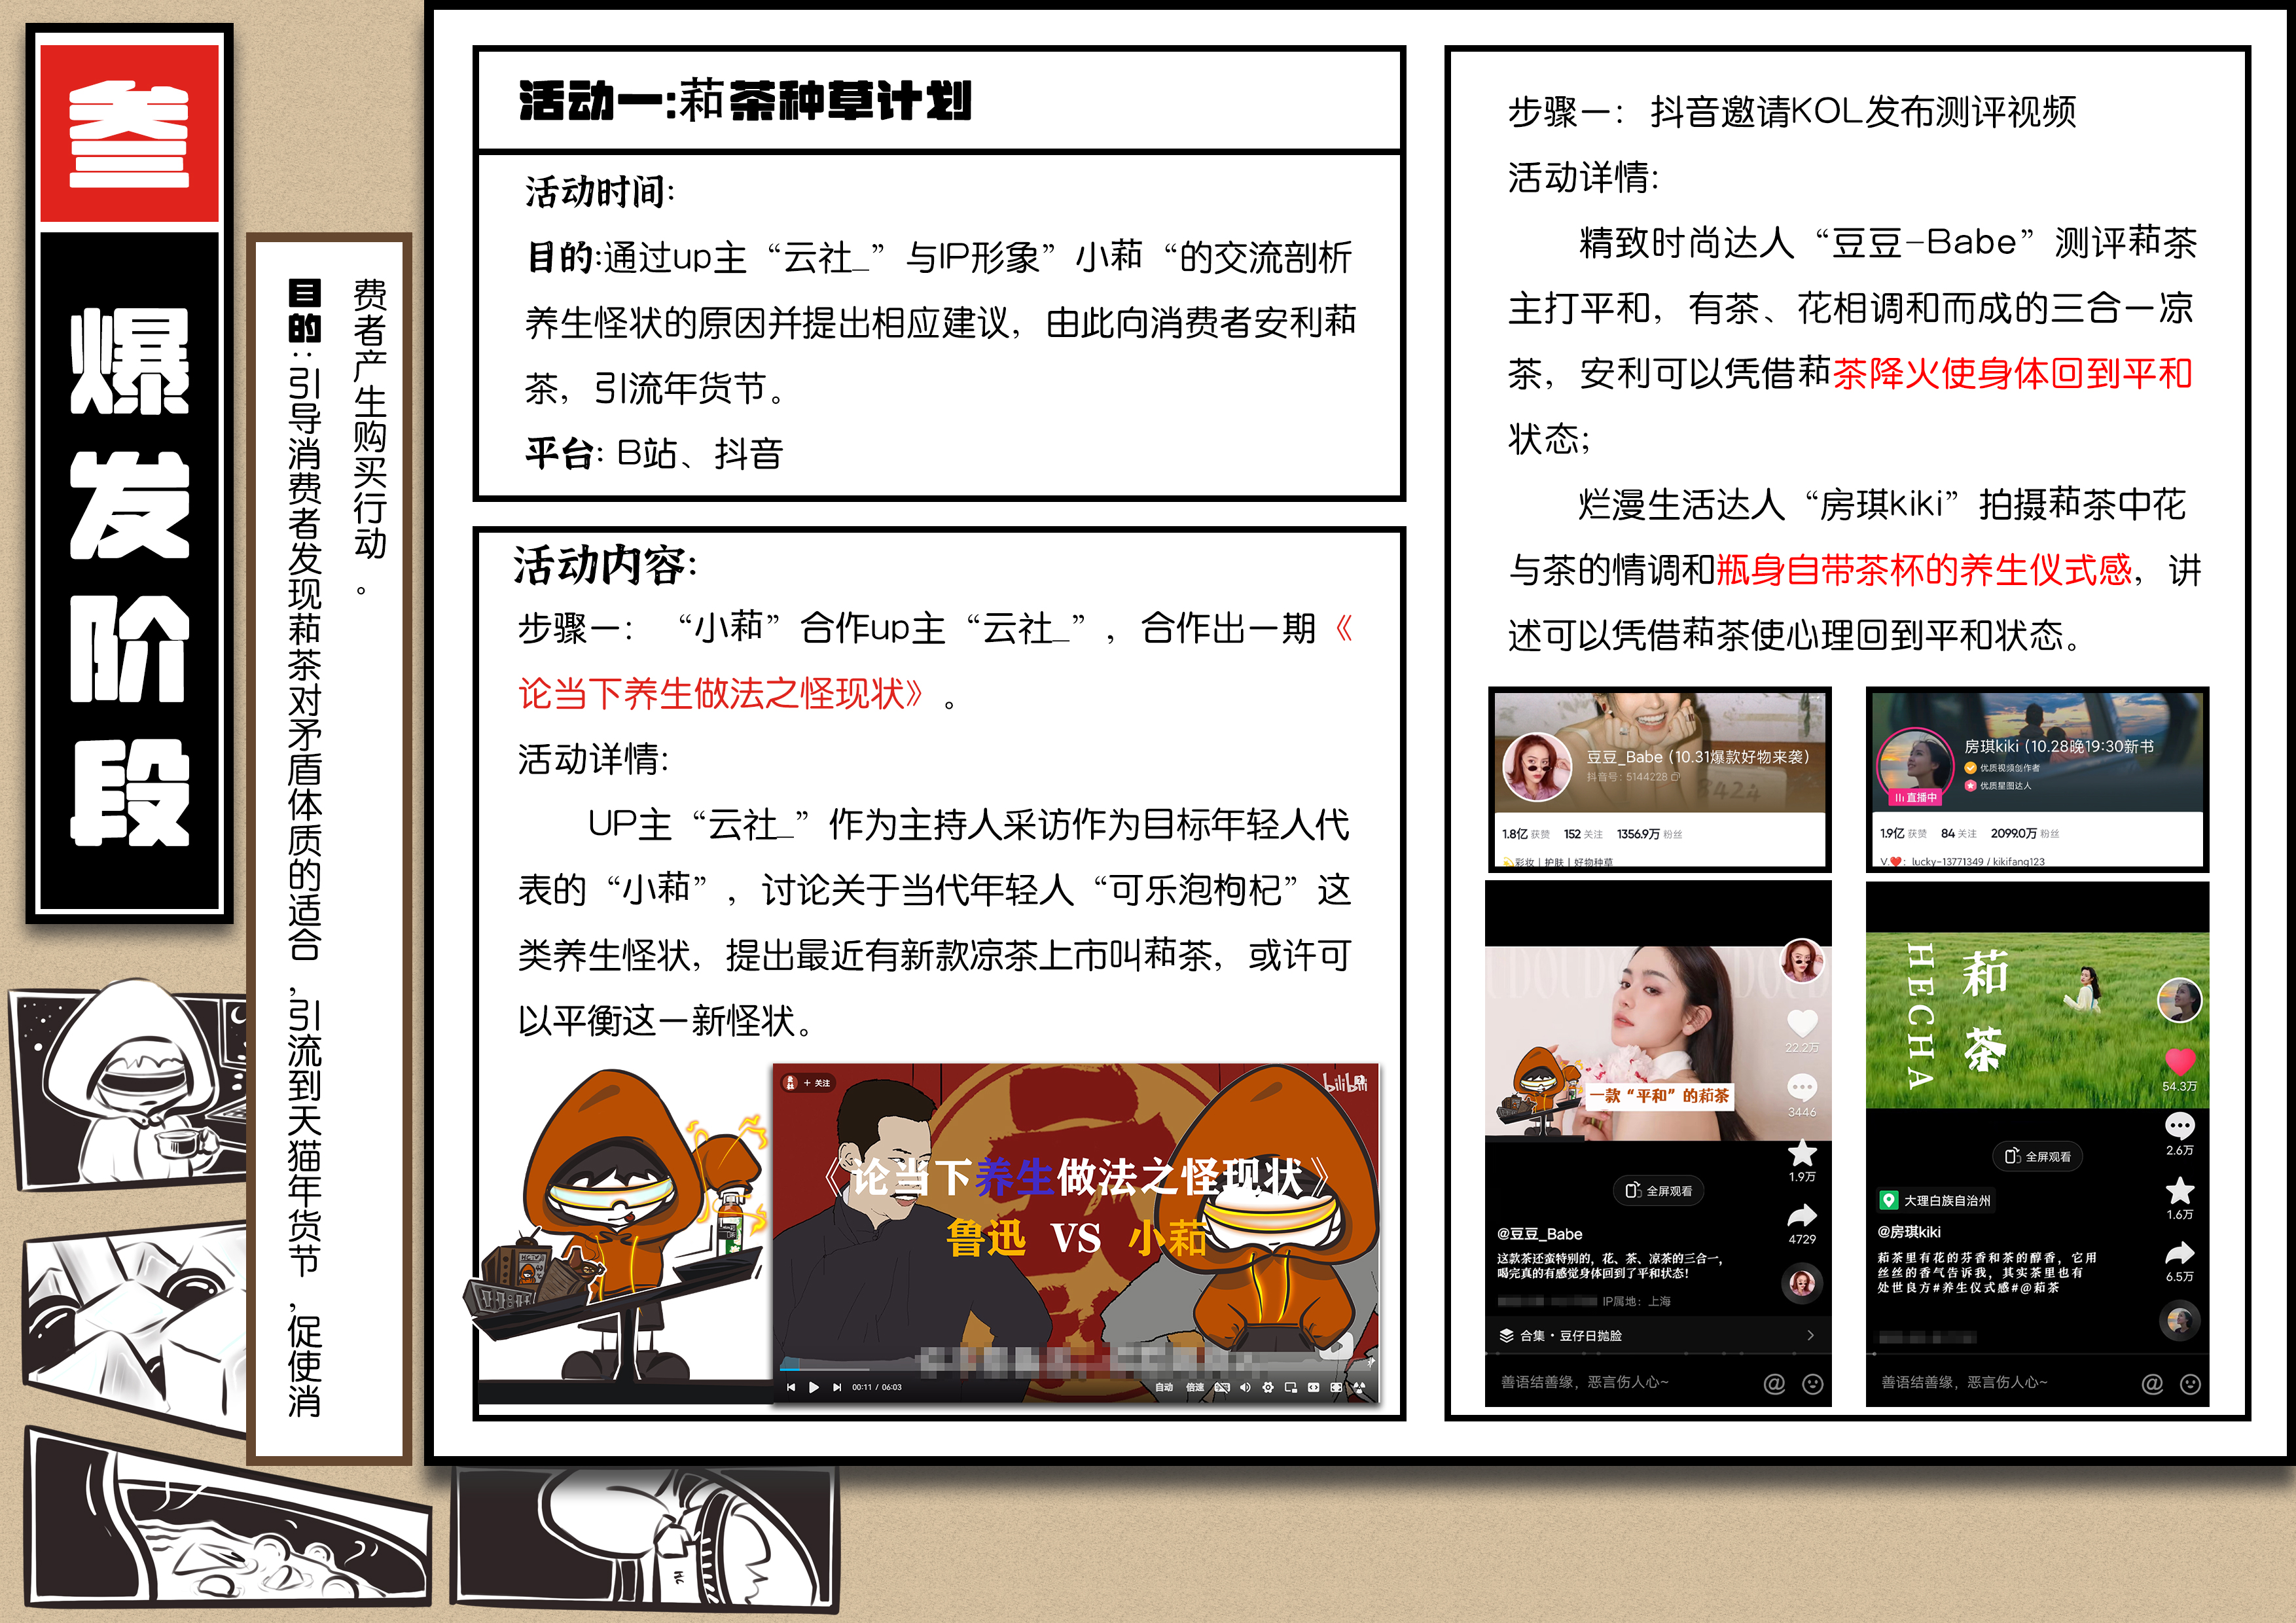
Task: Play the Bilibili video
Action: coord(813,1387)
